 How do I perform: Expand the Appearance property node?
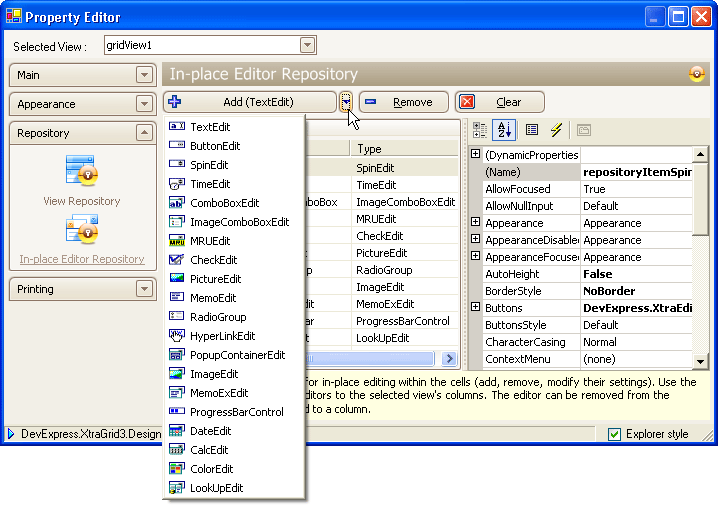pyautogui.click(x=475, y=222)
